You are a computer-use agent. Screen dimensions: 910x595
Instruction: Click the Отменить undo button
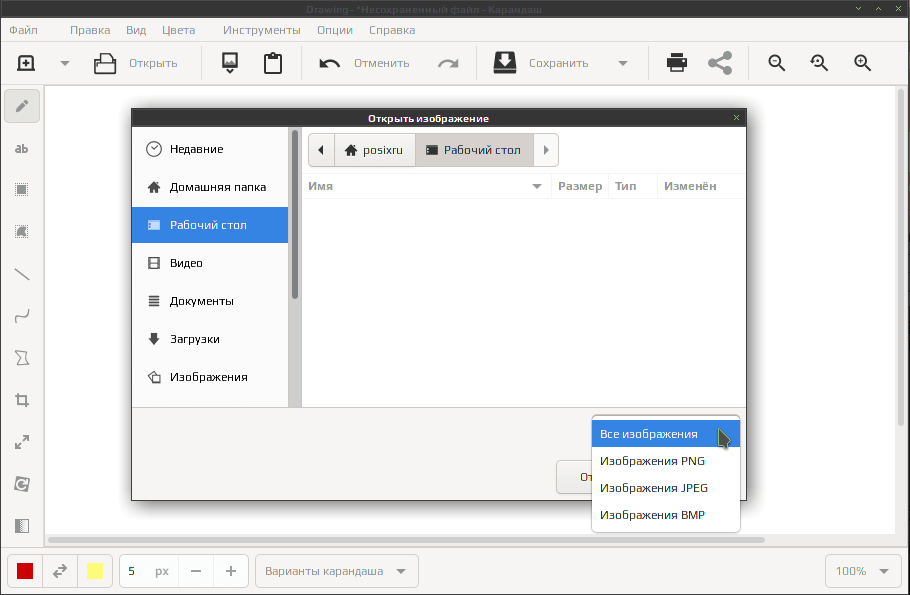pyautogui.click(x=364, y=63)
